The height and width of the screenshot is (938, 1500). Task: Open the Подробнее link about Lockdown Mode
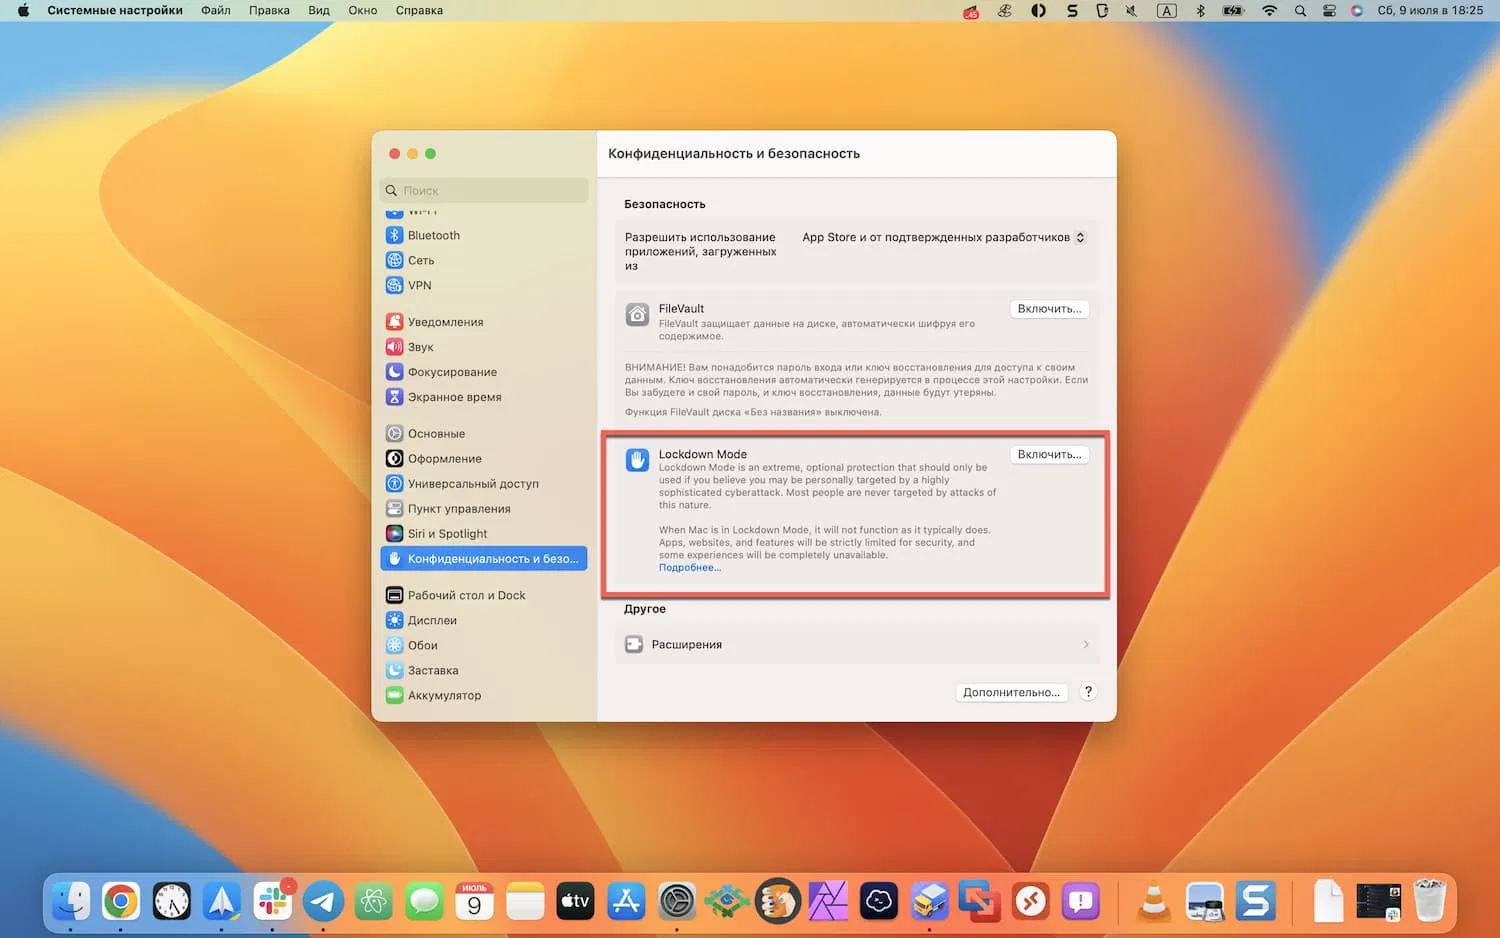pyautogui.click(x=690, y=568)
